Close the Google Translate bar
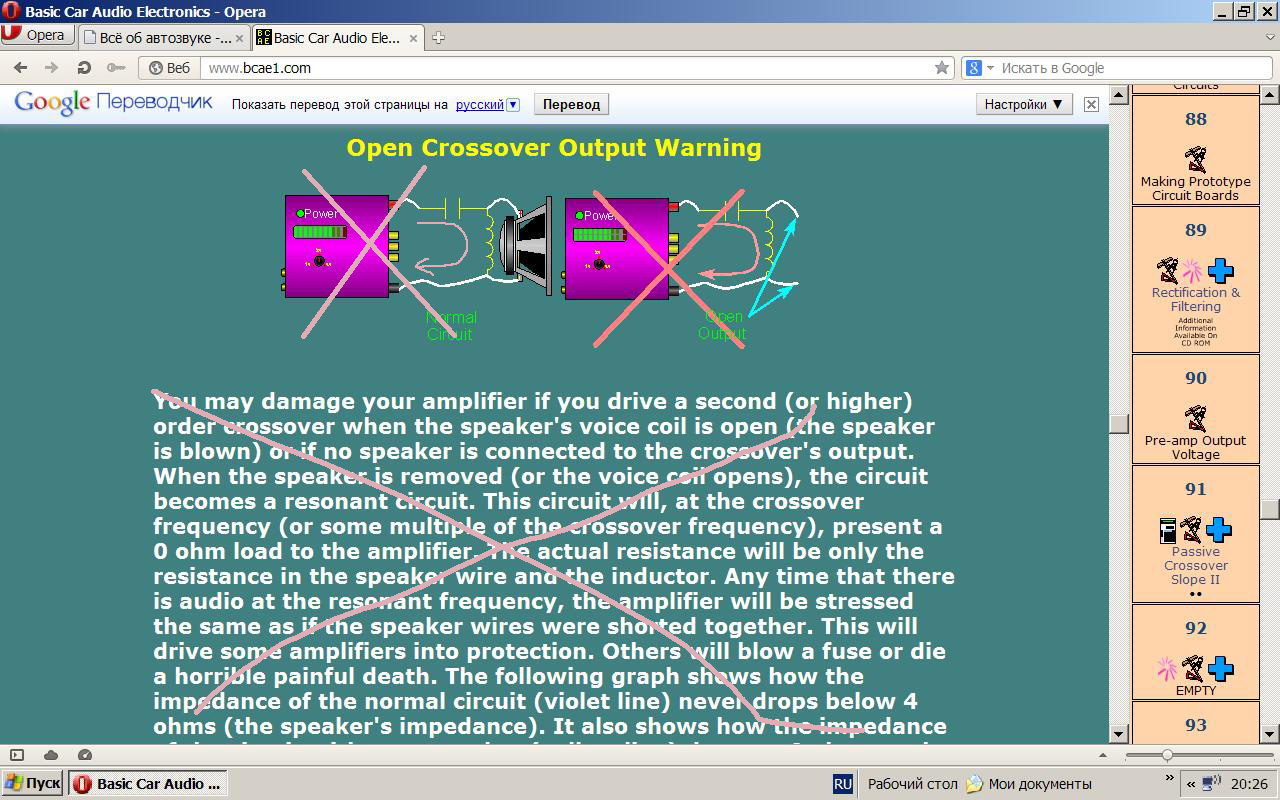 [1091, 104]
